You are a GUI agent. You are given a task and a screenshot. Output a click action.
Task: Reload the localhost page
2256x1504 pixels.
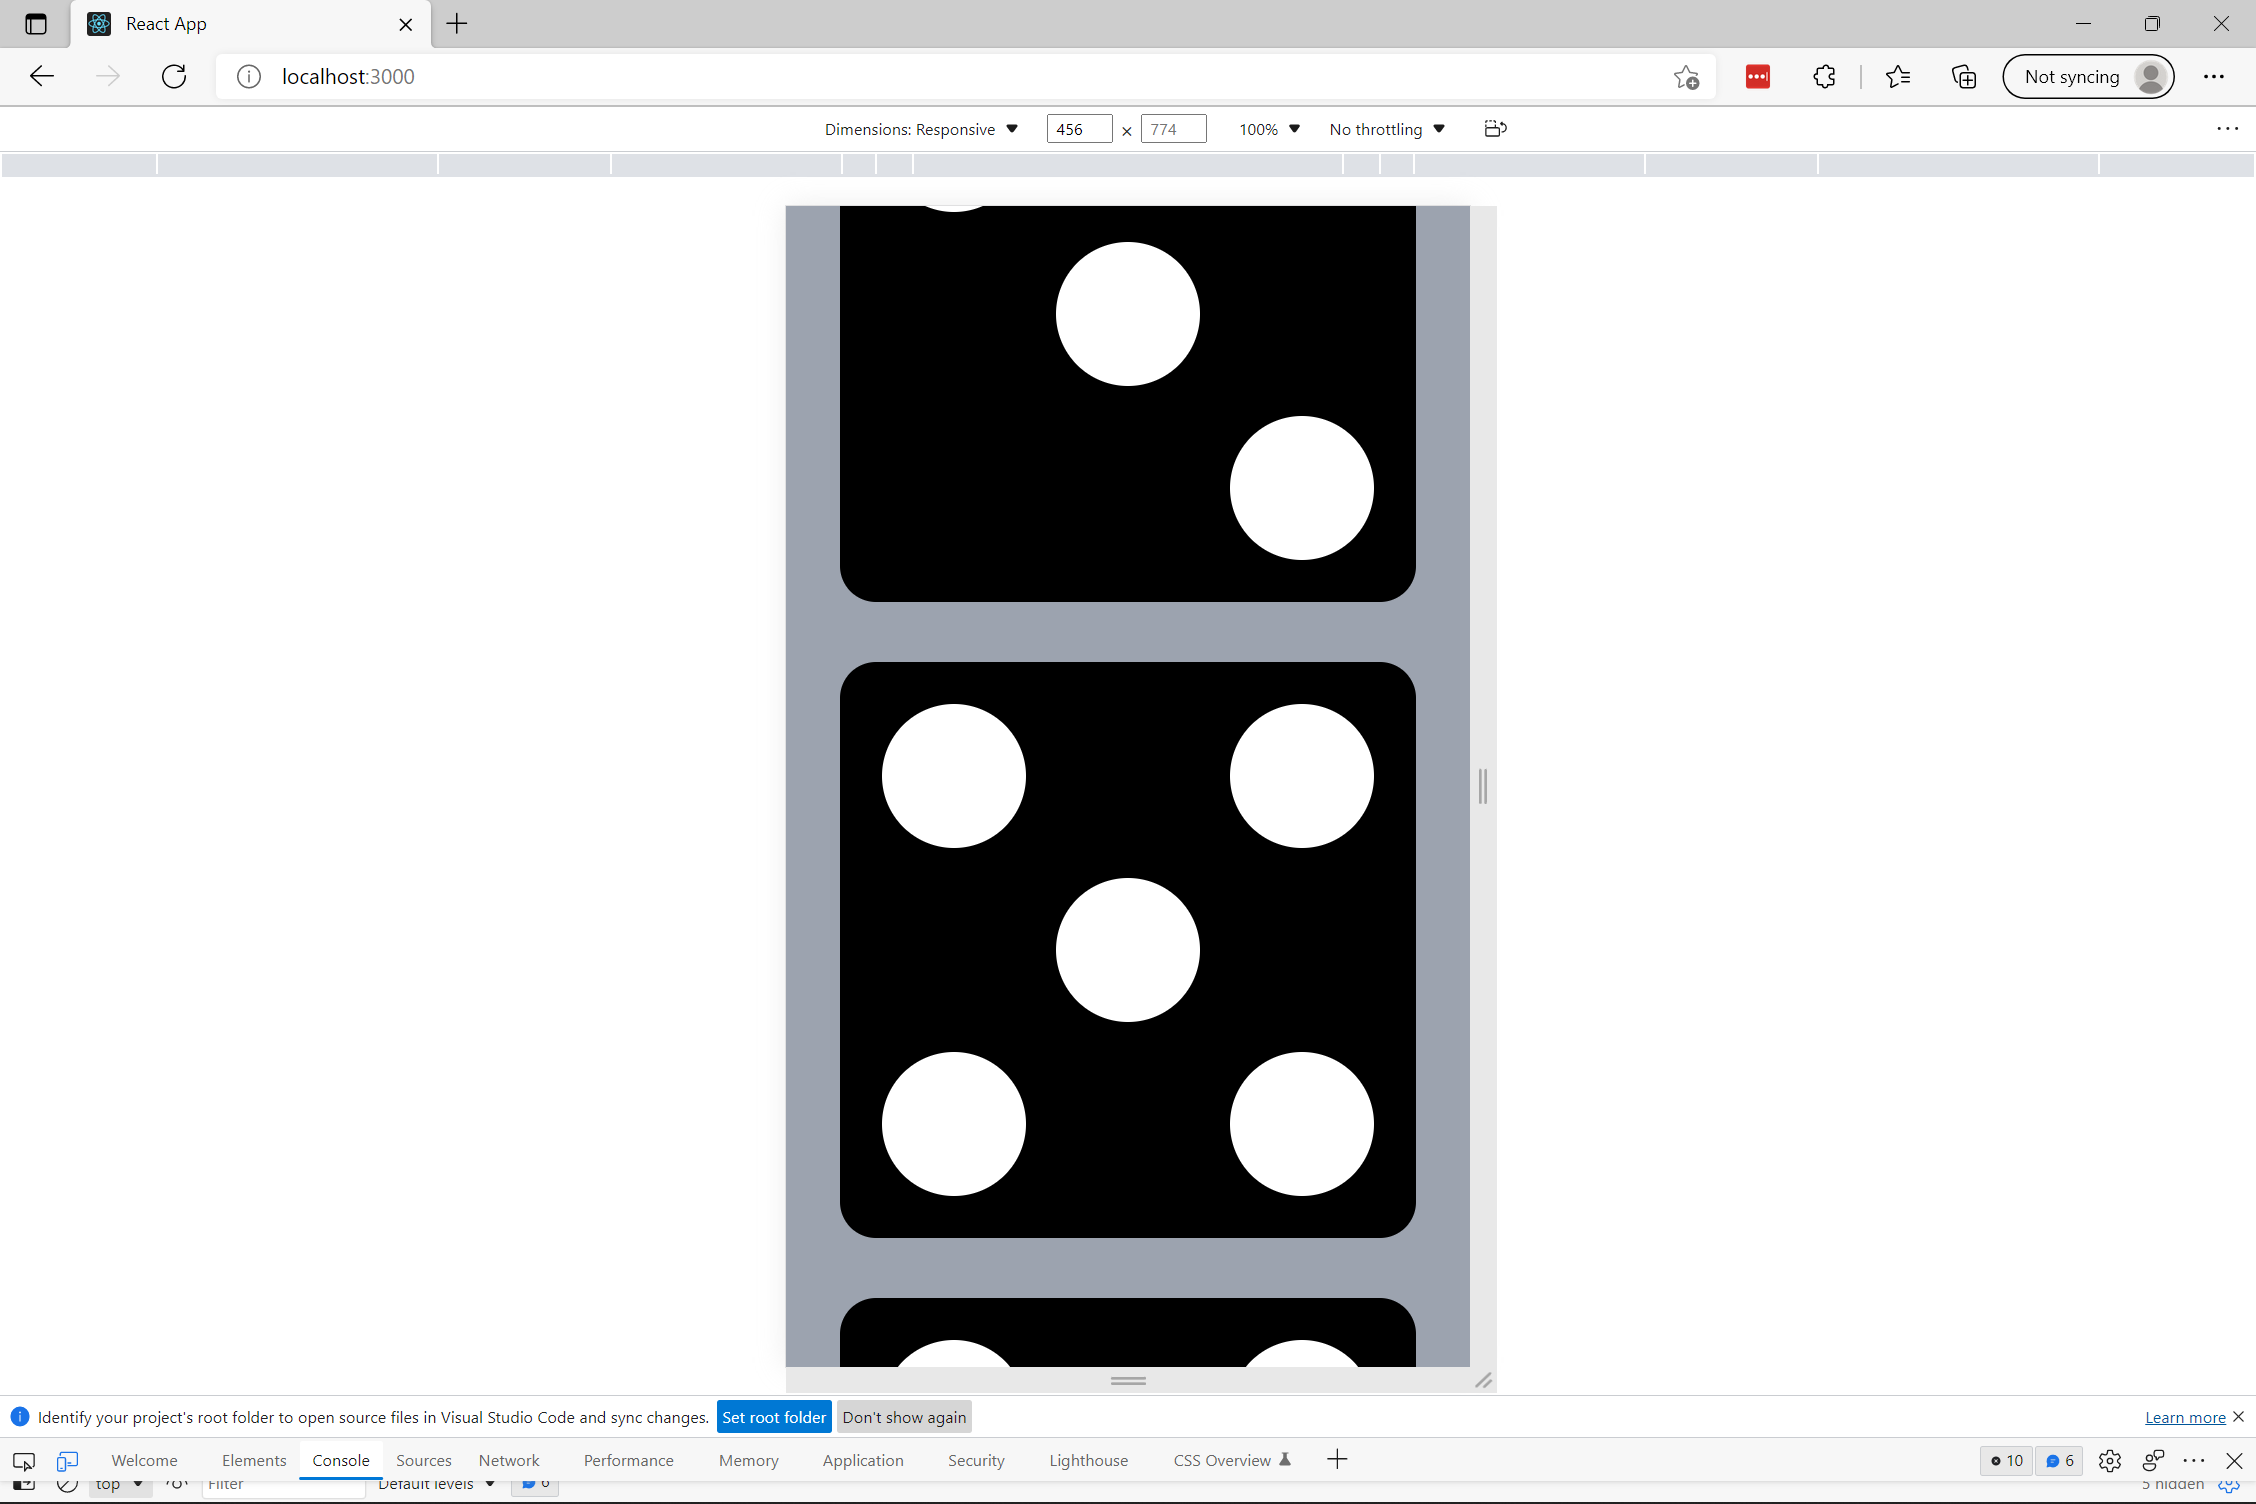tap(174, 76)
